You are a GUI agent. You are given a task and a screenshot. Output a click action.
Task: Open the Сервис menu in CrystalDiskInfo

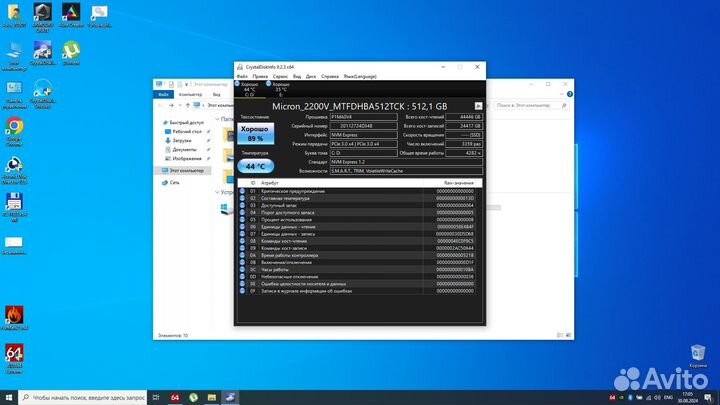click(x=280, y=76)
